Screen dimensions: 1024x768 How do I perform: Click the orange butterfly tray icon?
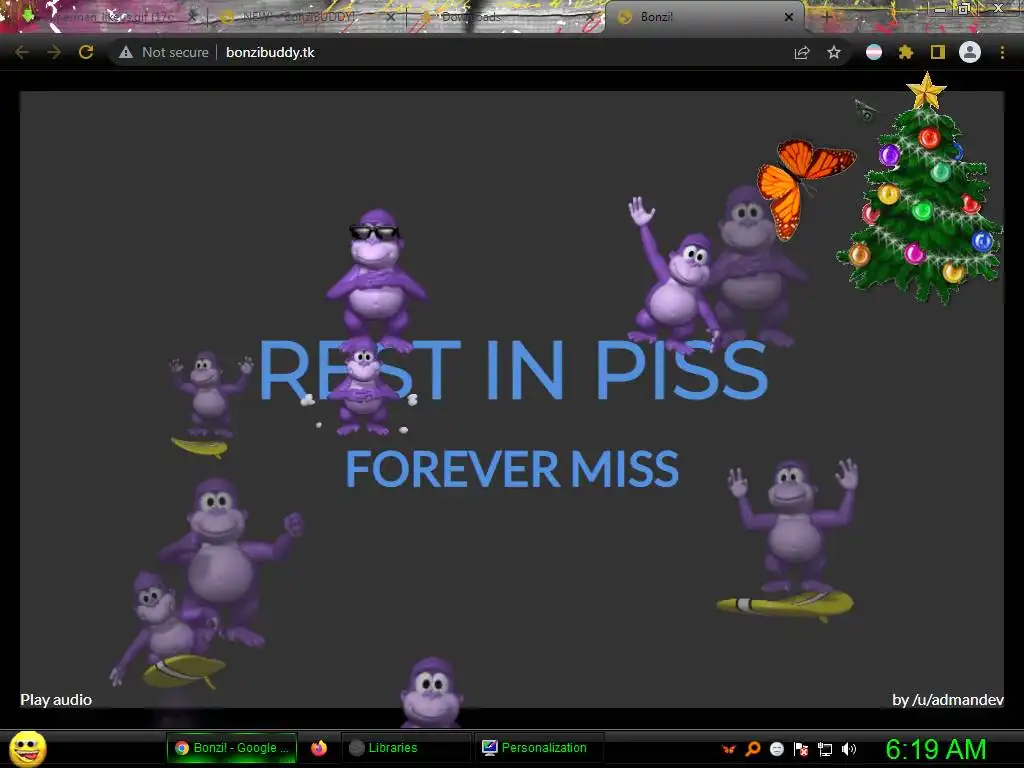[x=729, y=749]
